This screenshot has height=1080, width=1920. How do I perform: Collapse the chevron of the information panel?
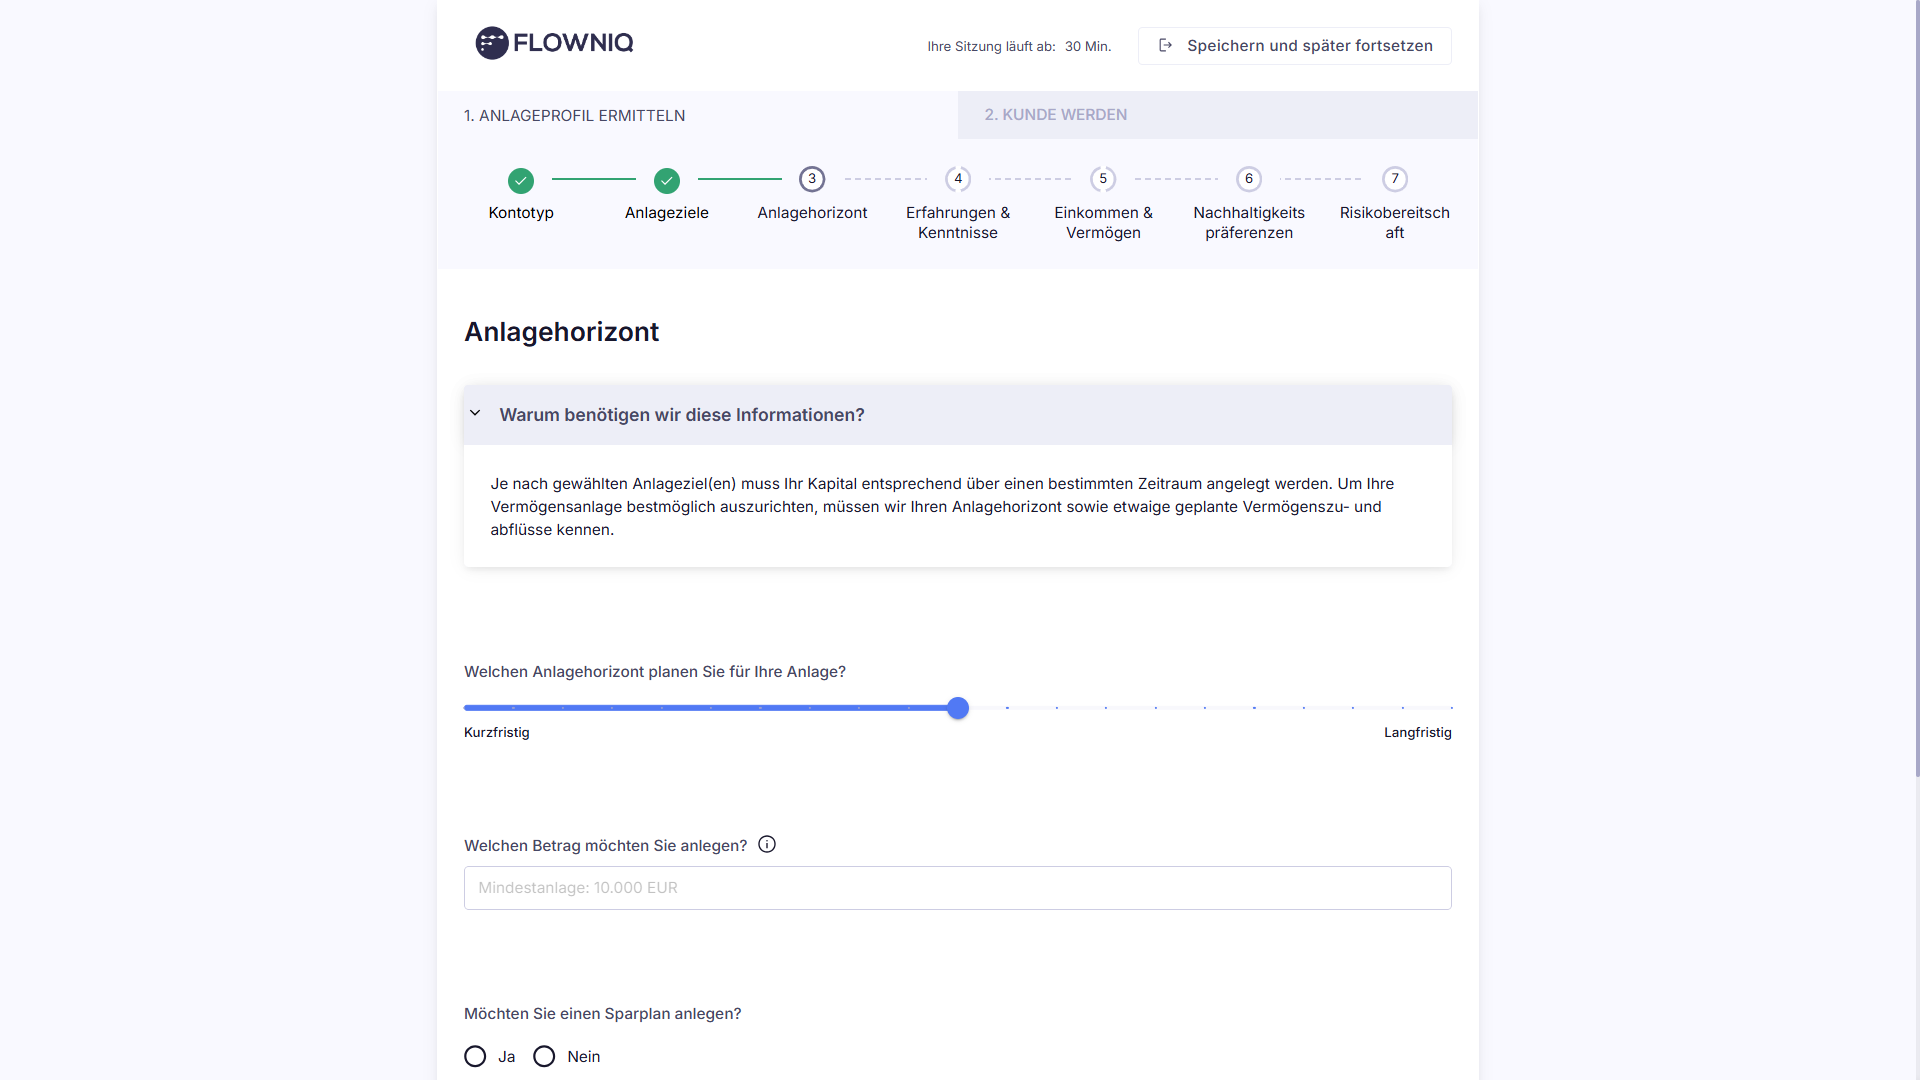(x=476, y=414)
